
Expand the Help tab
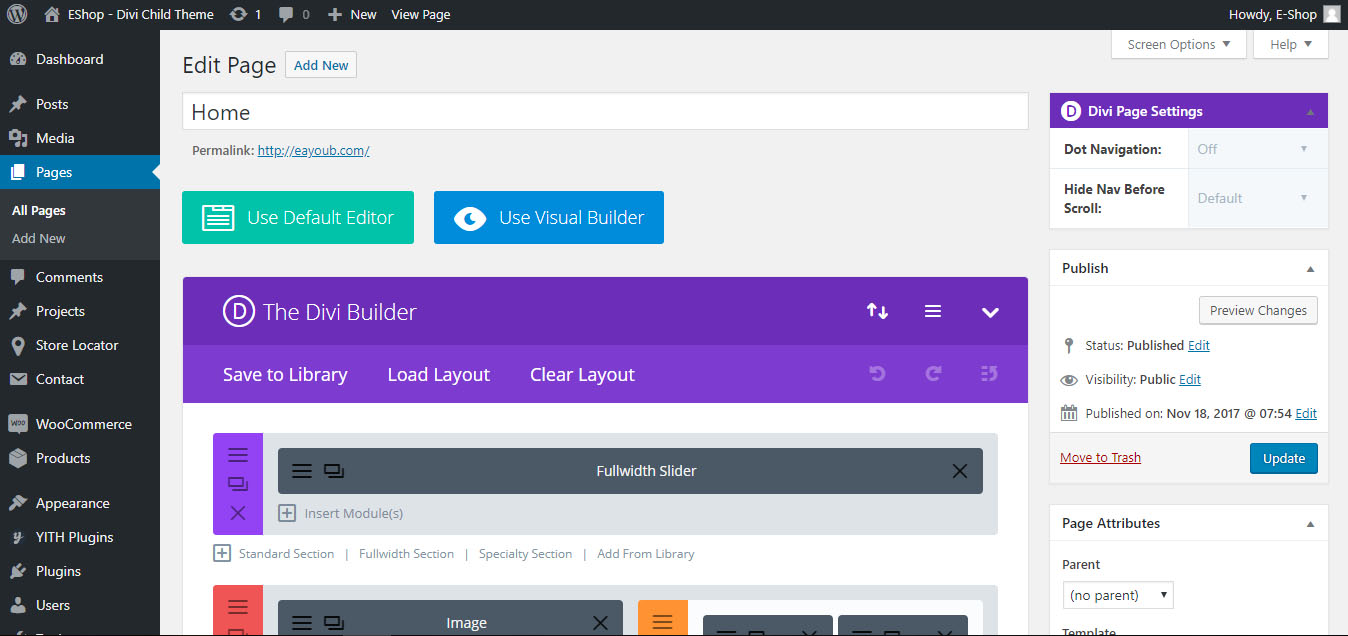(1291, 44)
